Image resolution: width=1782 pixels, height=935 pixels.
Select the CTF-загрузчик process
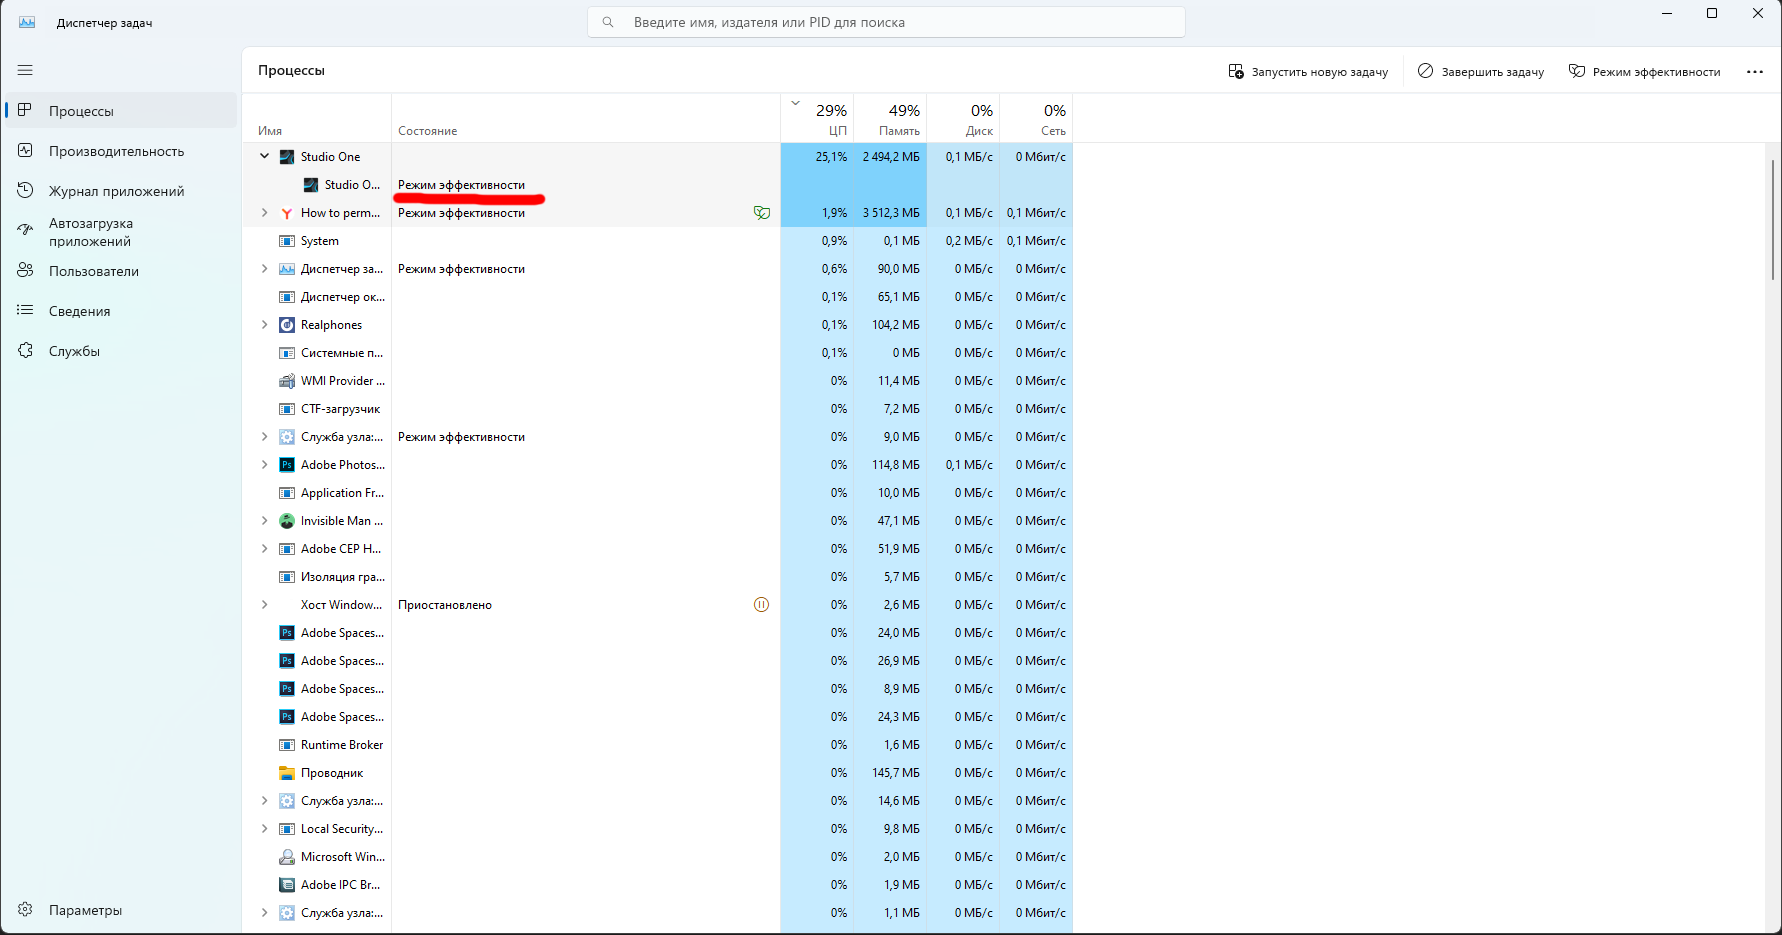tap(657, 409)
